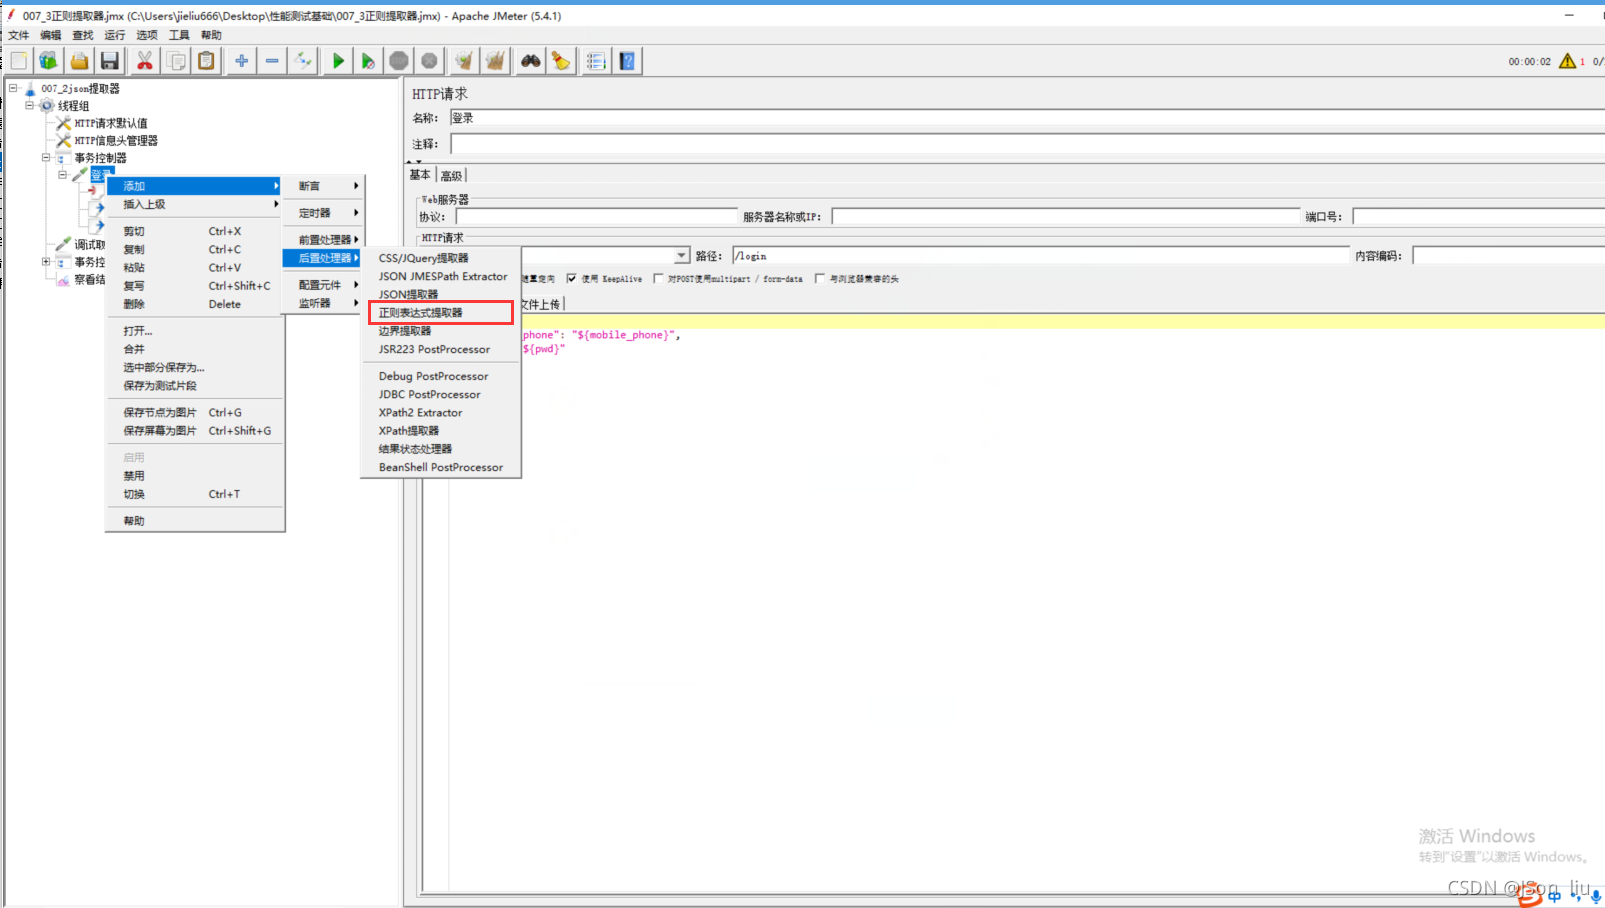
Task: Select the 007_2json提取器 test plan node
Action: click(x=80, y=89)
